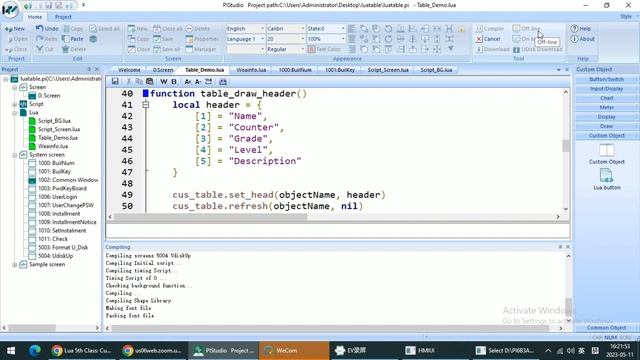Toggle the Compiling panel pin
Viewport: 640px width, 360px height.
560,247
